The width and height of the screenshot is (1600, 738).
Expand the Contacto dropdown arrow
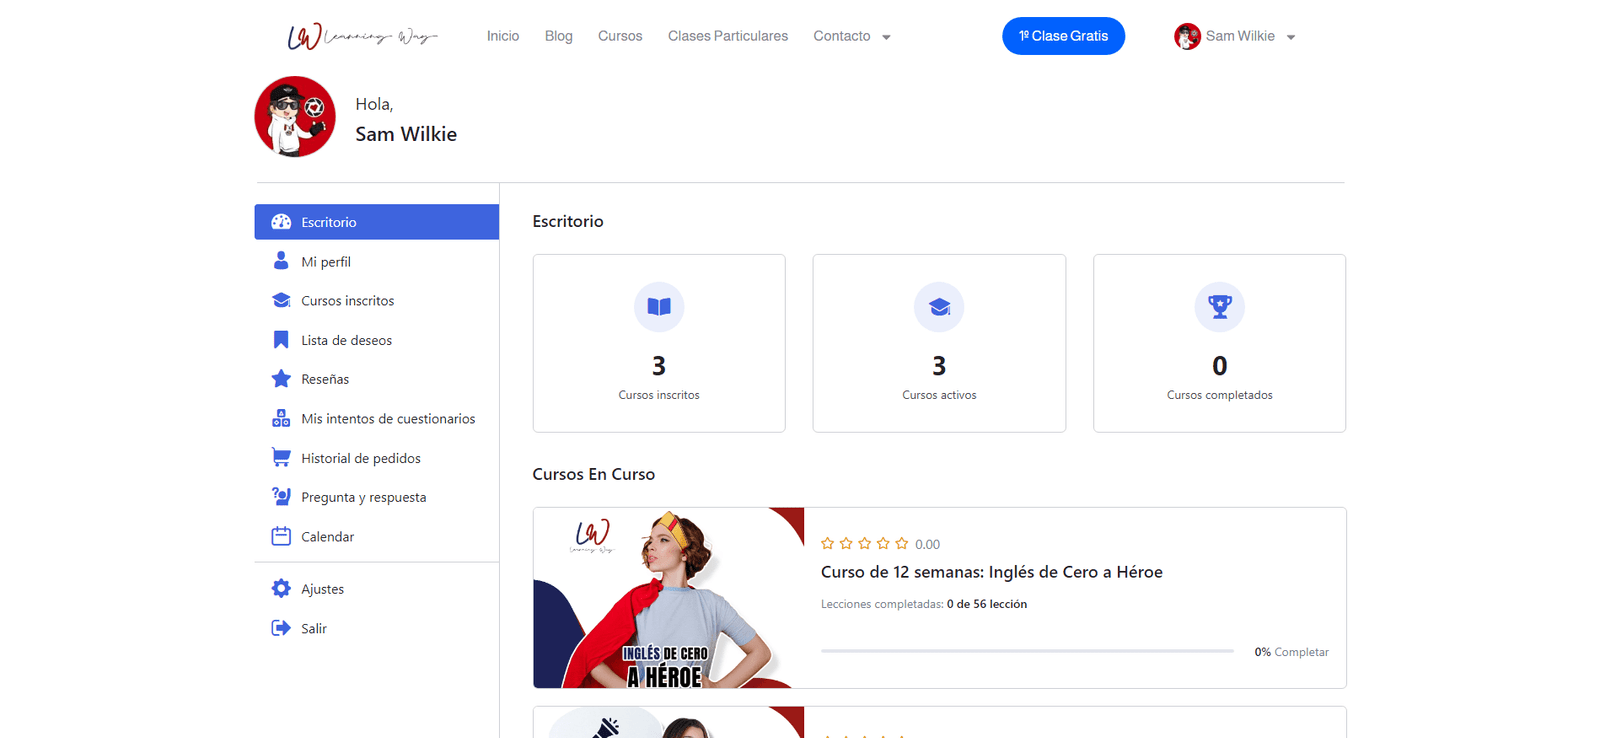tap(886, 37)
